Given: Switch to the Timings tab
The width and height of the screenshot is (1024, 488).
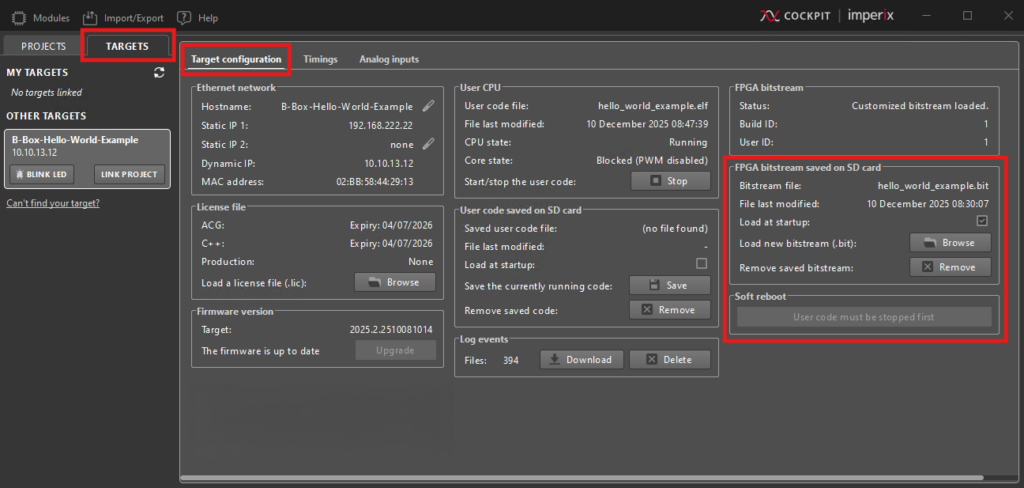Looking at the screenshot, I should pyautogui.click(x=320, y=60).
